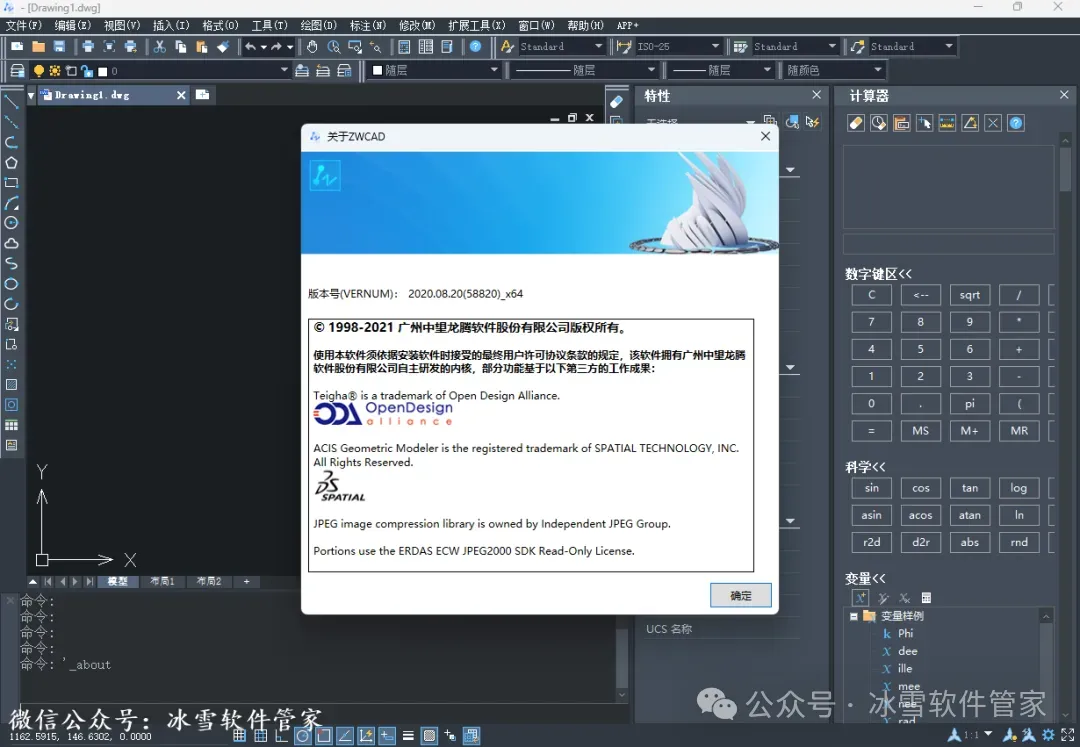The height and width of the screenshot is (747, 1080).
Task: Click the Realtime Zoom magnifier icon
Action: tap(334, 46)
